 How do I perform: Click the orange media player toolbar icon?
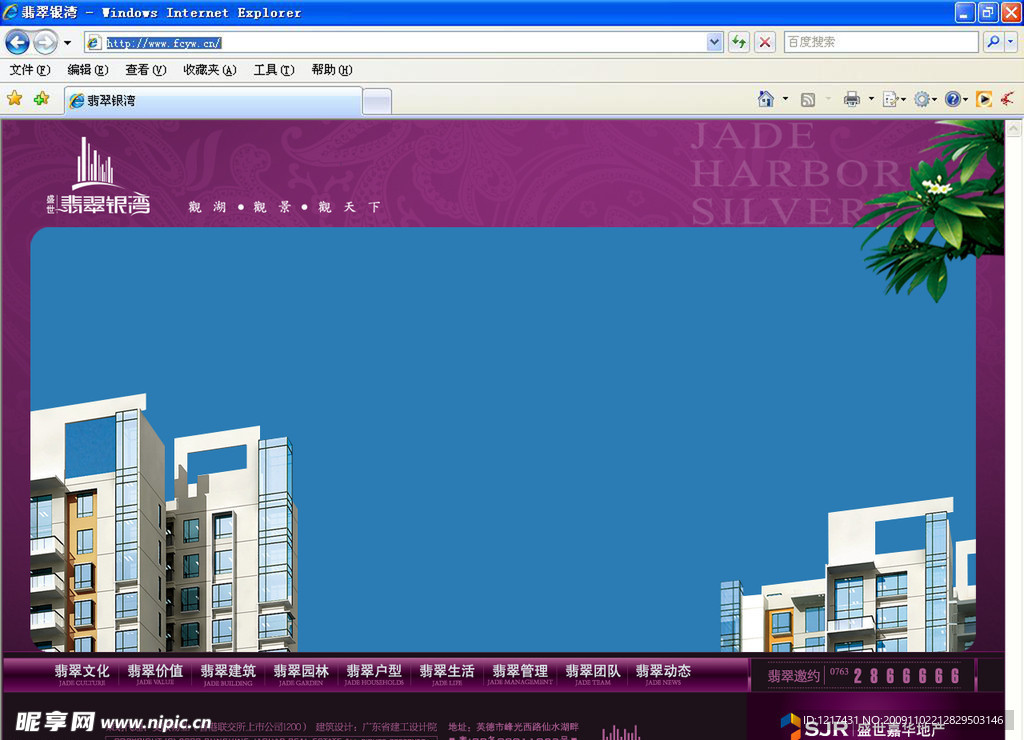[984, 99]
